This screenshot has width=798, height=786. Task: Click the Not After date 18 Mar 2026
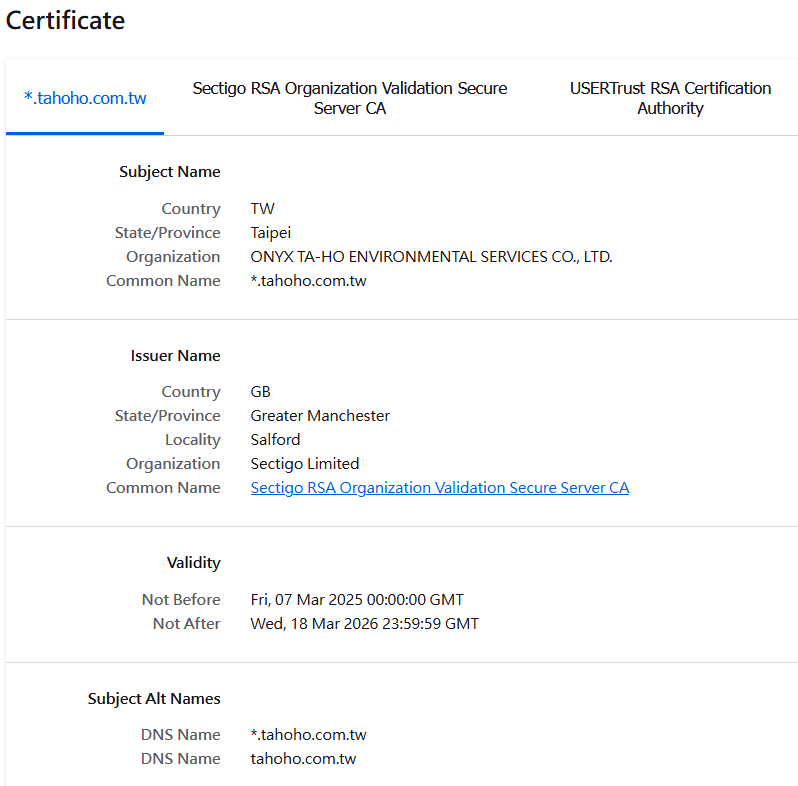tap(364, 624)
